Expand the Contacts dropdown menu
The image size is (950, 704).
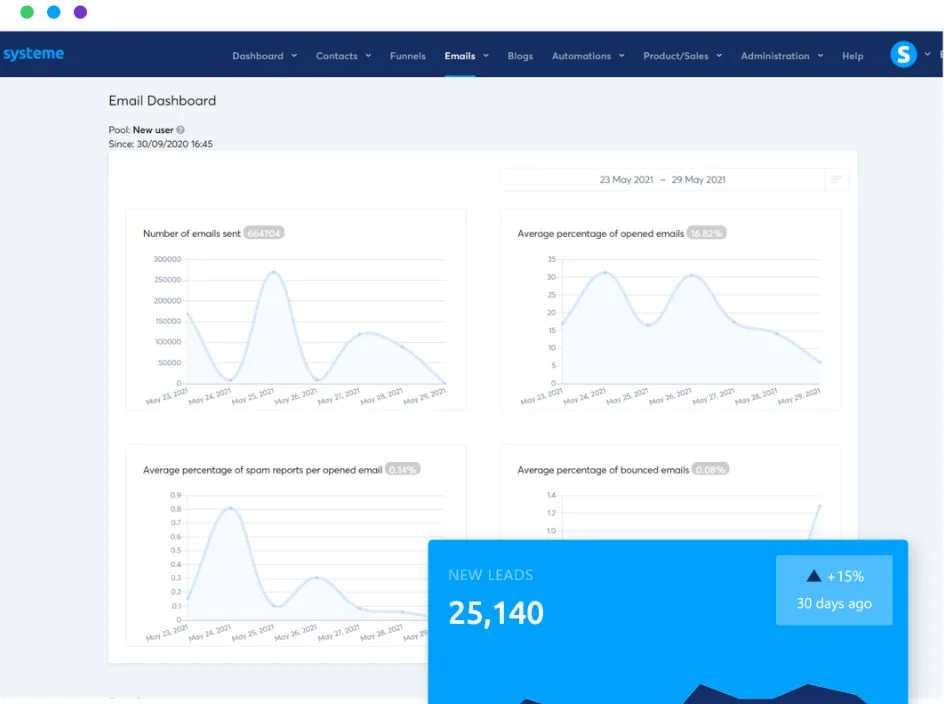pyautogui.click(x=343, y=56)
